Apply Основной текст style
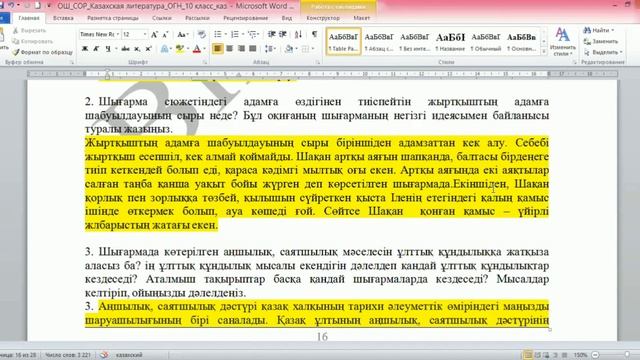Viewport: 640px width, 360px height. pyautogui.click(x=521, y=42)
